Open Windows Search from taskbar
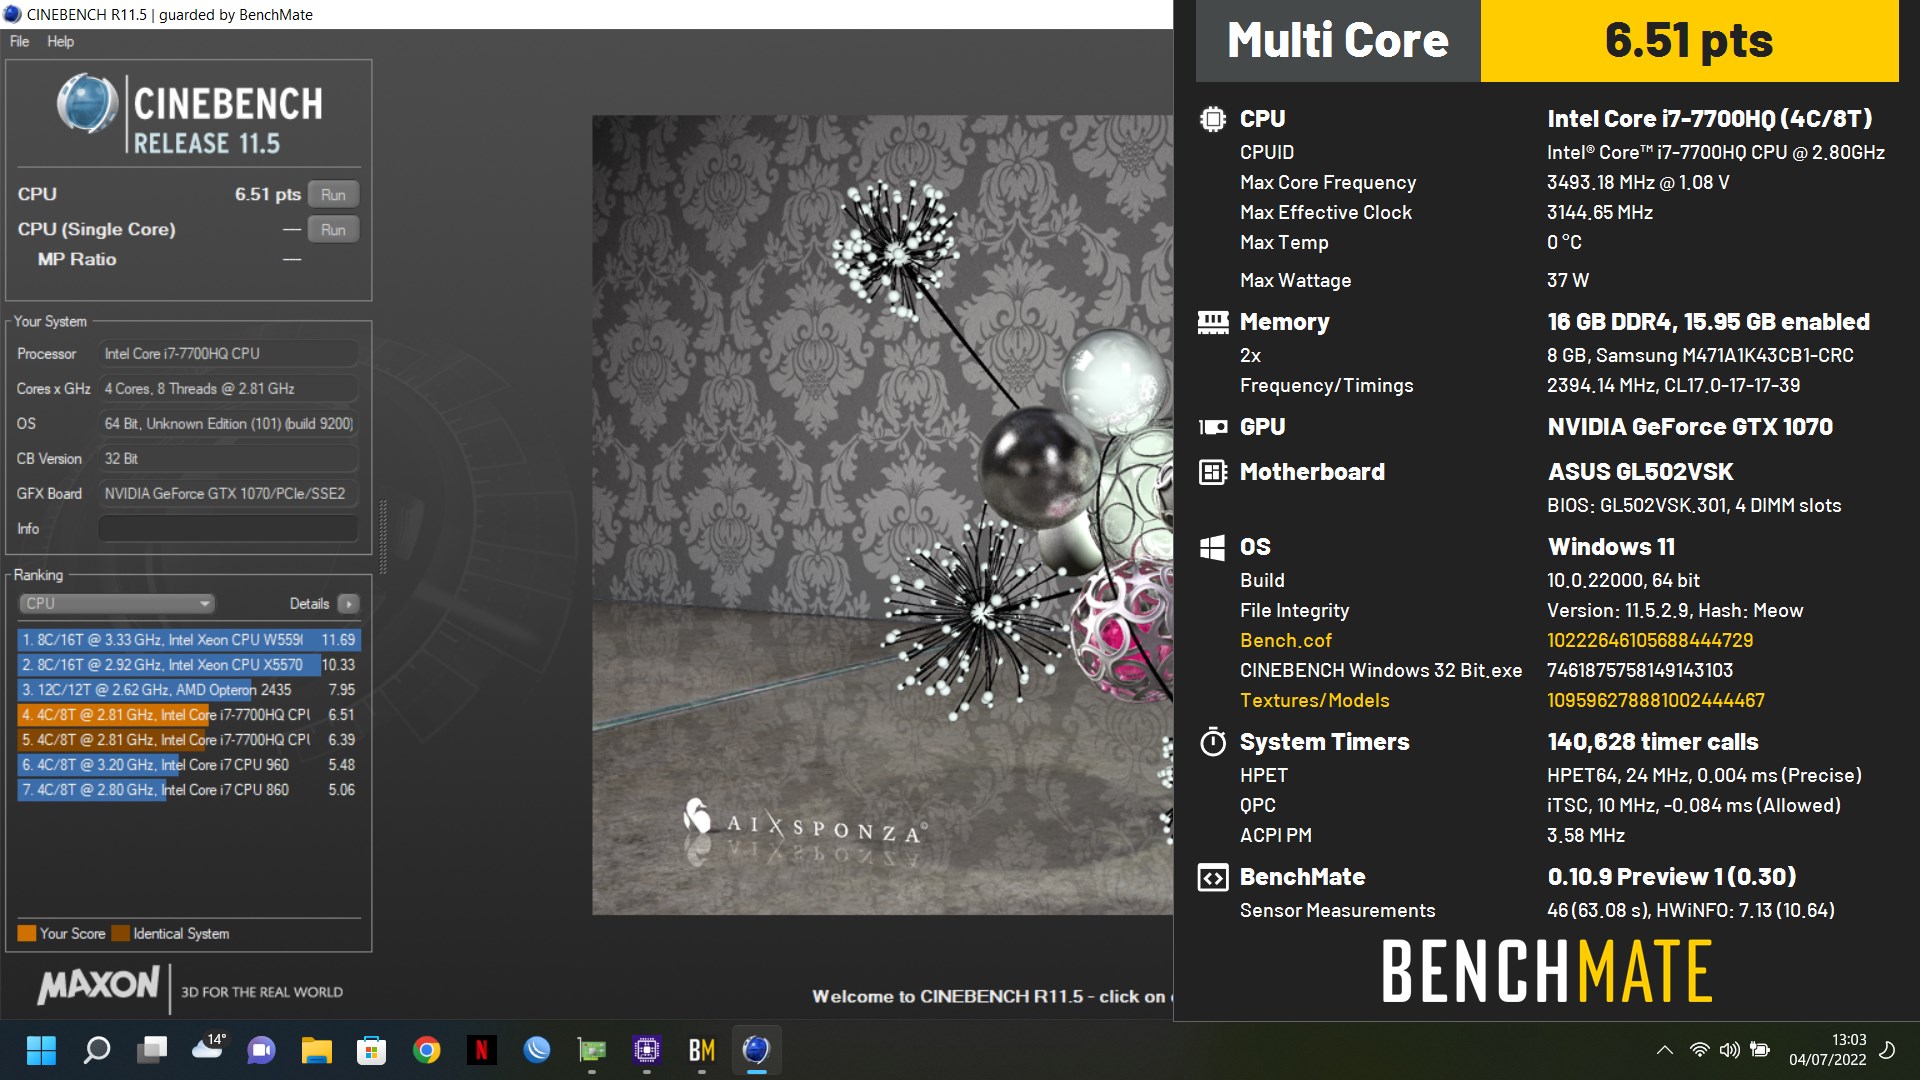Screen dimensions: 1920x1080 coord(97,1050)
